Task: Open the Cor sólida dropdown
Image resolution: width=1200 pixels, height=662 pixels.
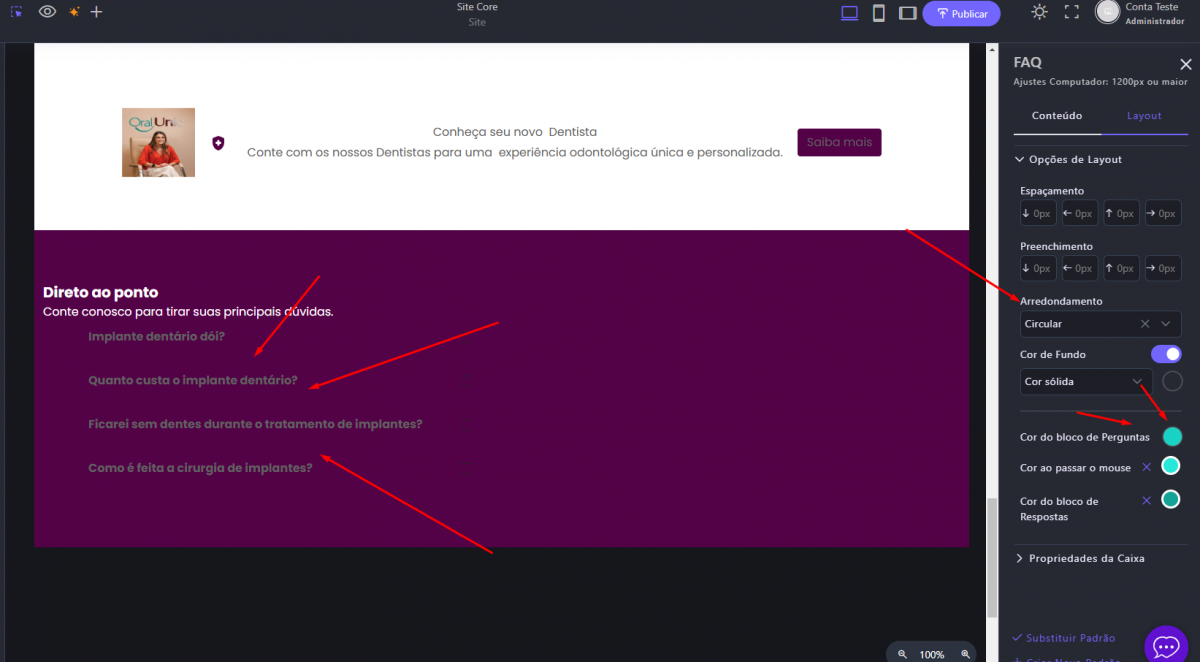Action: click(x=1137, y=382)
